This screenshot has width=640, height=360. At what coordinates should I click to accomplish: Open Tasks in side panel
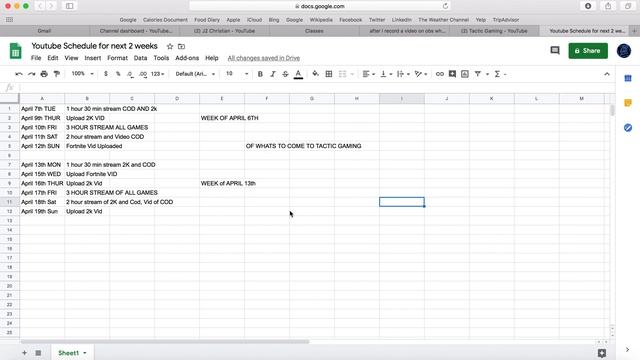628,128
